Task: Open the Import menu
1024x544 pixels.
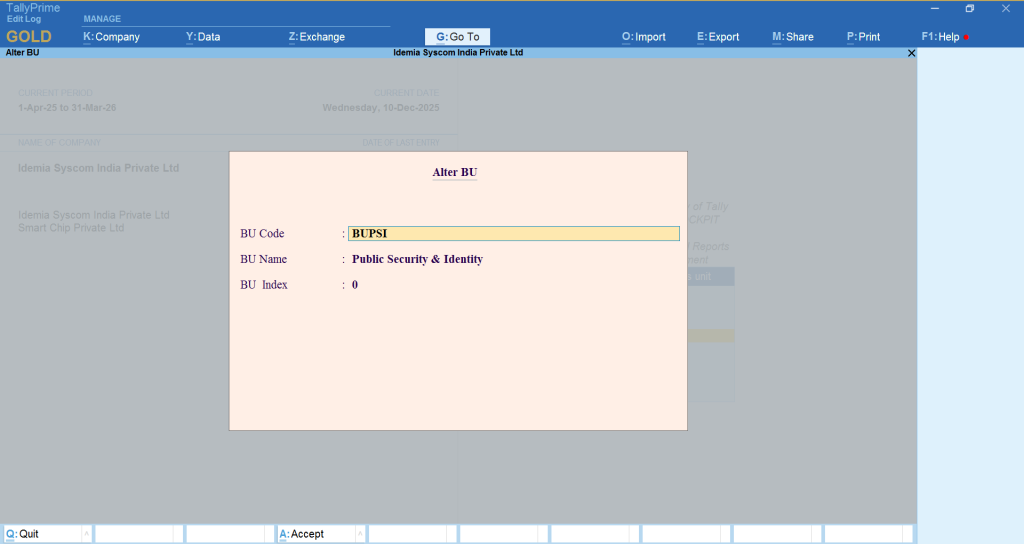Action: [x=643, y=37]
